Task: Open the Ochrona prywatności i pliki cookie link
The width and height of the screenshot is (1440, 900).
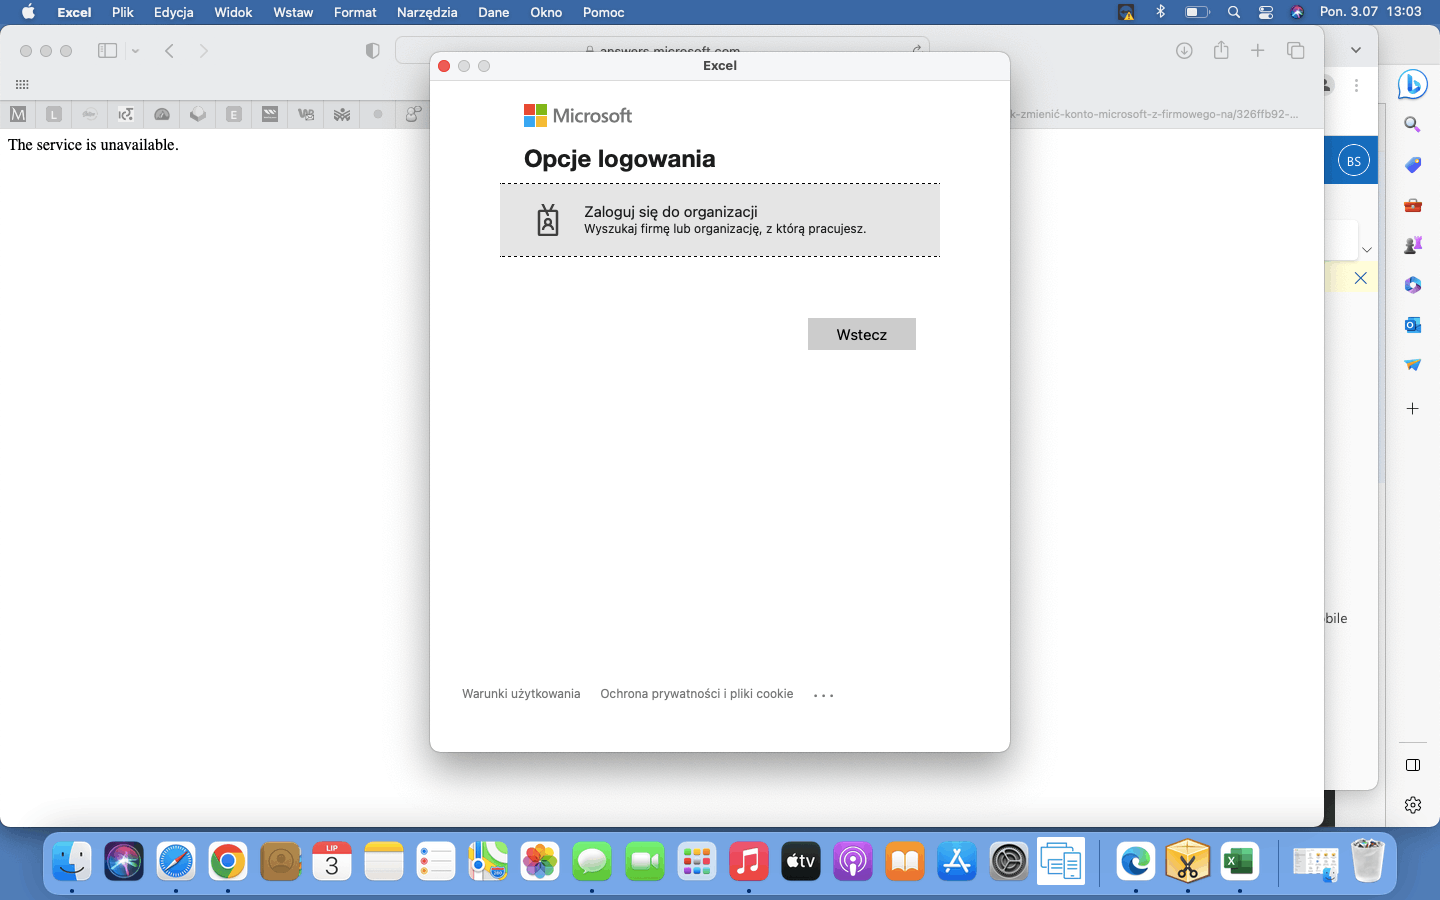Action: (696, 693)
